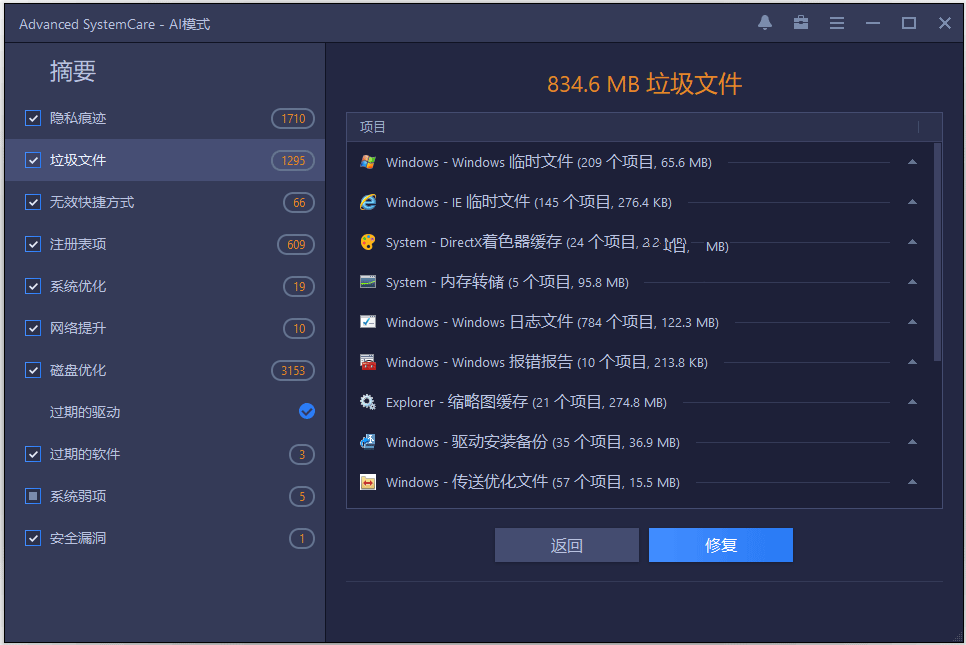Viewport: 966px width, 645px height.
Task: Expand the IE 临时文件 row arrow
Action: [912, 202]
